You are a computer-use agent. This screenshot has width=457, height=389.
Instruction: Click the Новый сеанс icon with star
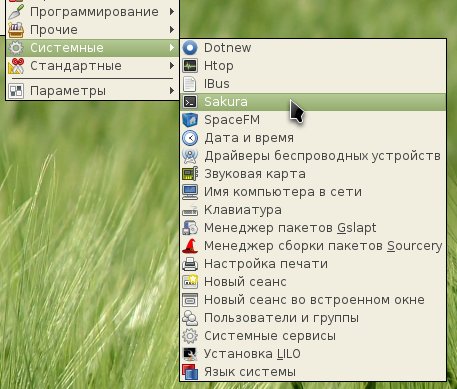point(190,282)
